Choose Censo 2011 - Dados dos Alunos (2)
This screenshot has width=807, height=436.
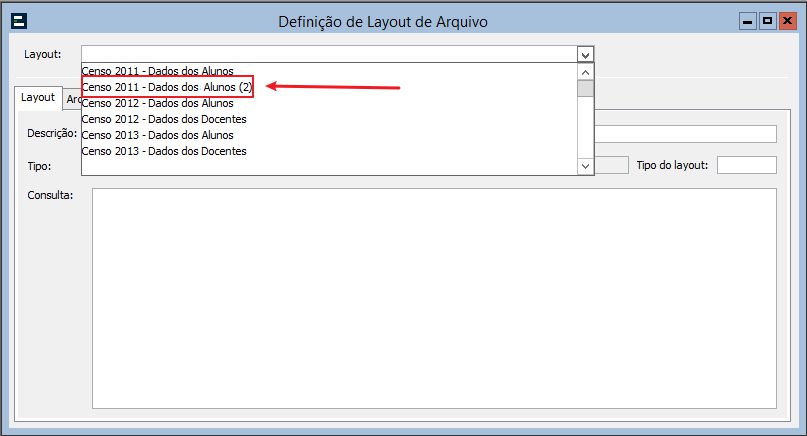tap(330, 87)
